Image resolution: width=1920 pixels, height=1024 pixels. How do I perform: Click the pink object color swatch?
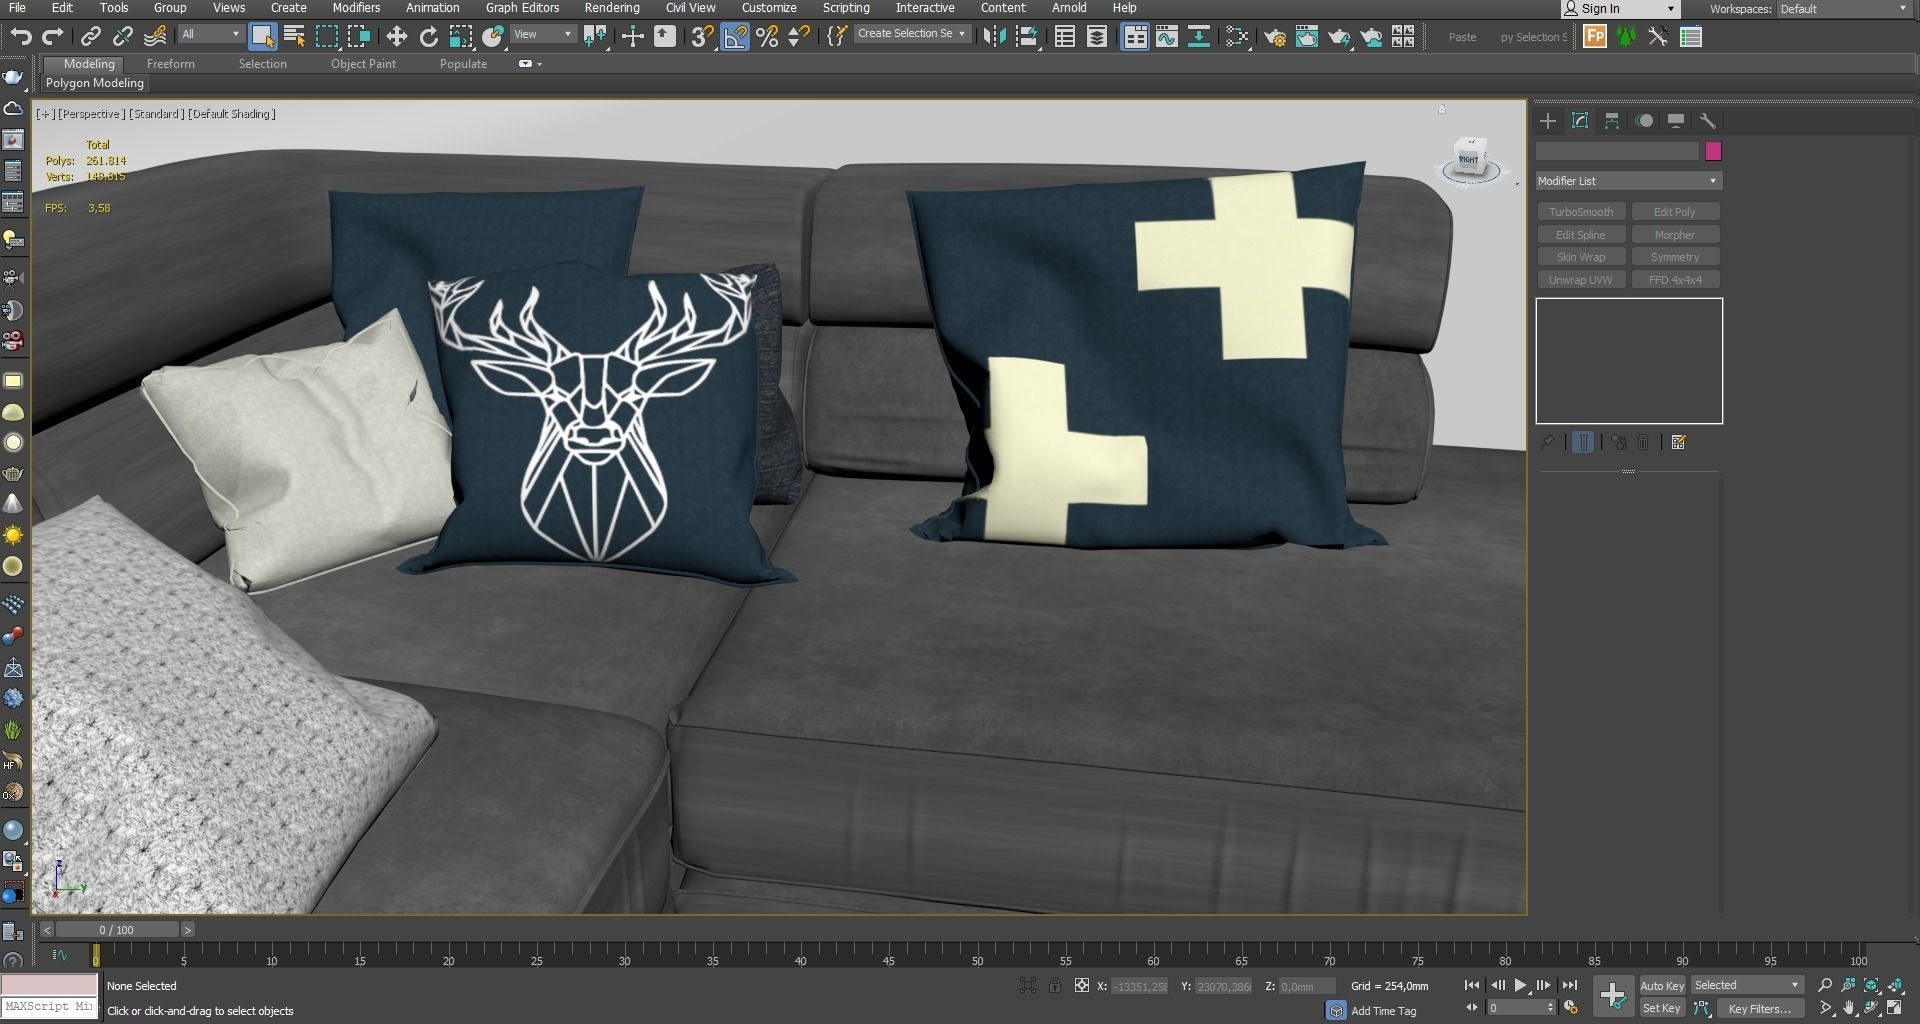[x=1713, y=151]
